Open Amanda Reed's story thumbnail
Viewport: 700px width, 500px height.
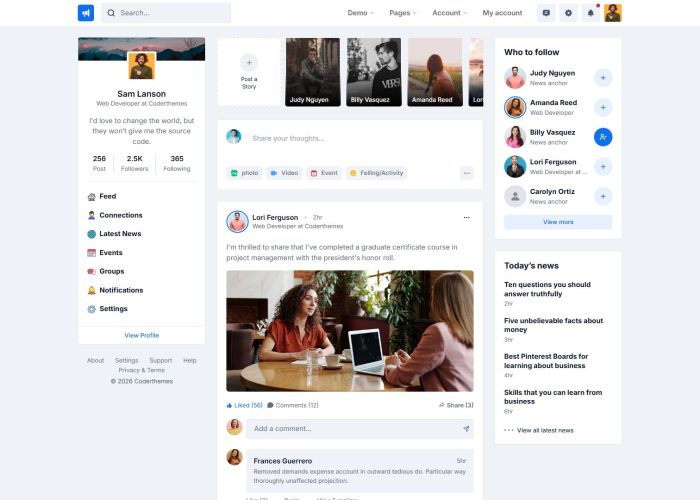point(435,72)
